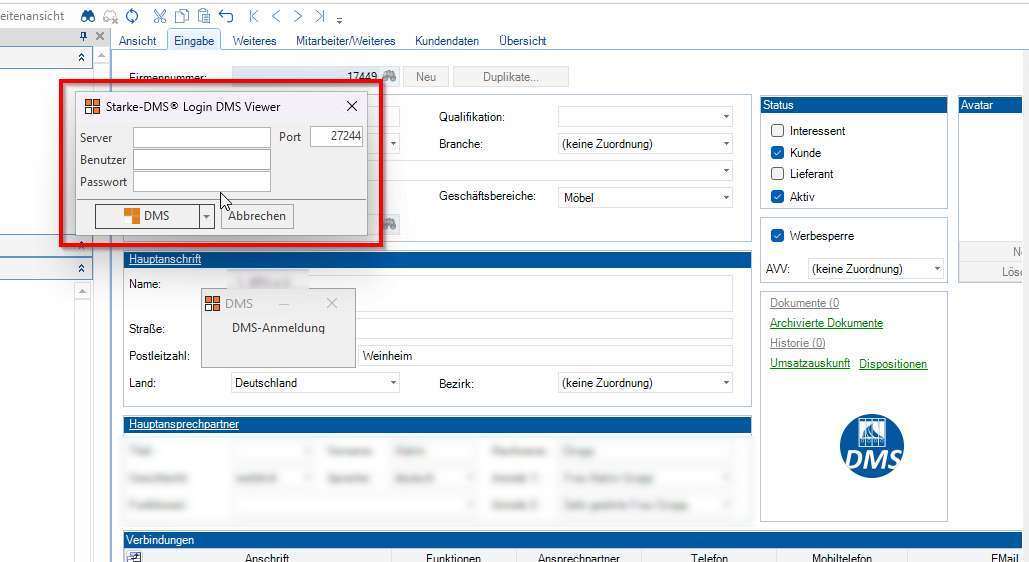Click the Undo arrow icon

(x=226, y=16)
